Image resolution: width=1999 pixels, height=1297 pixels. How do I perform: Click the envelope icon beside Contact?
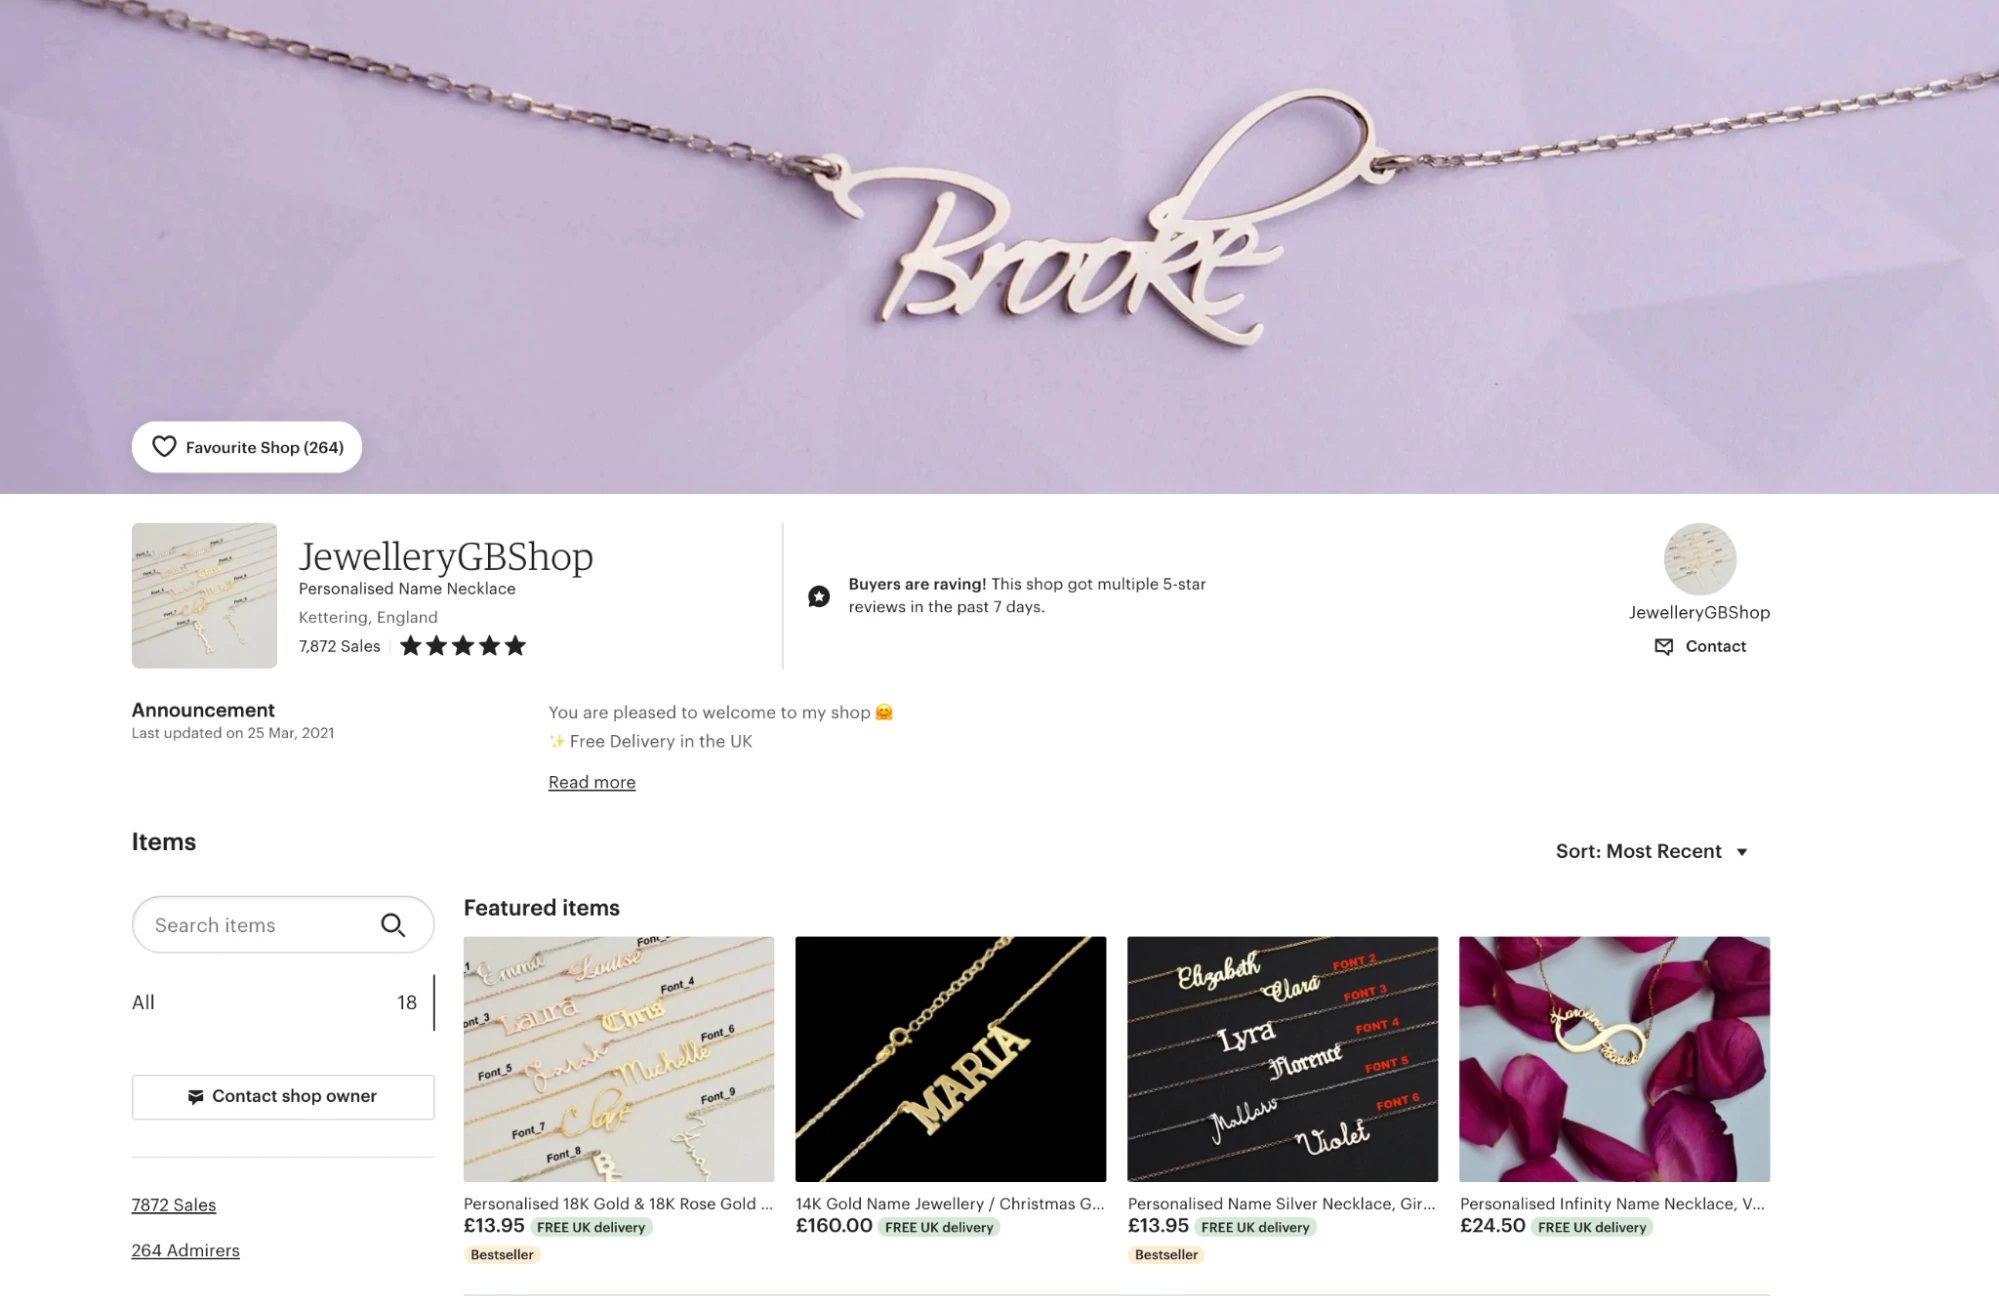(x=1664, y=646)
